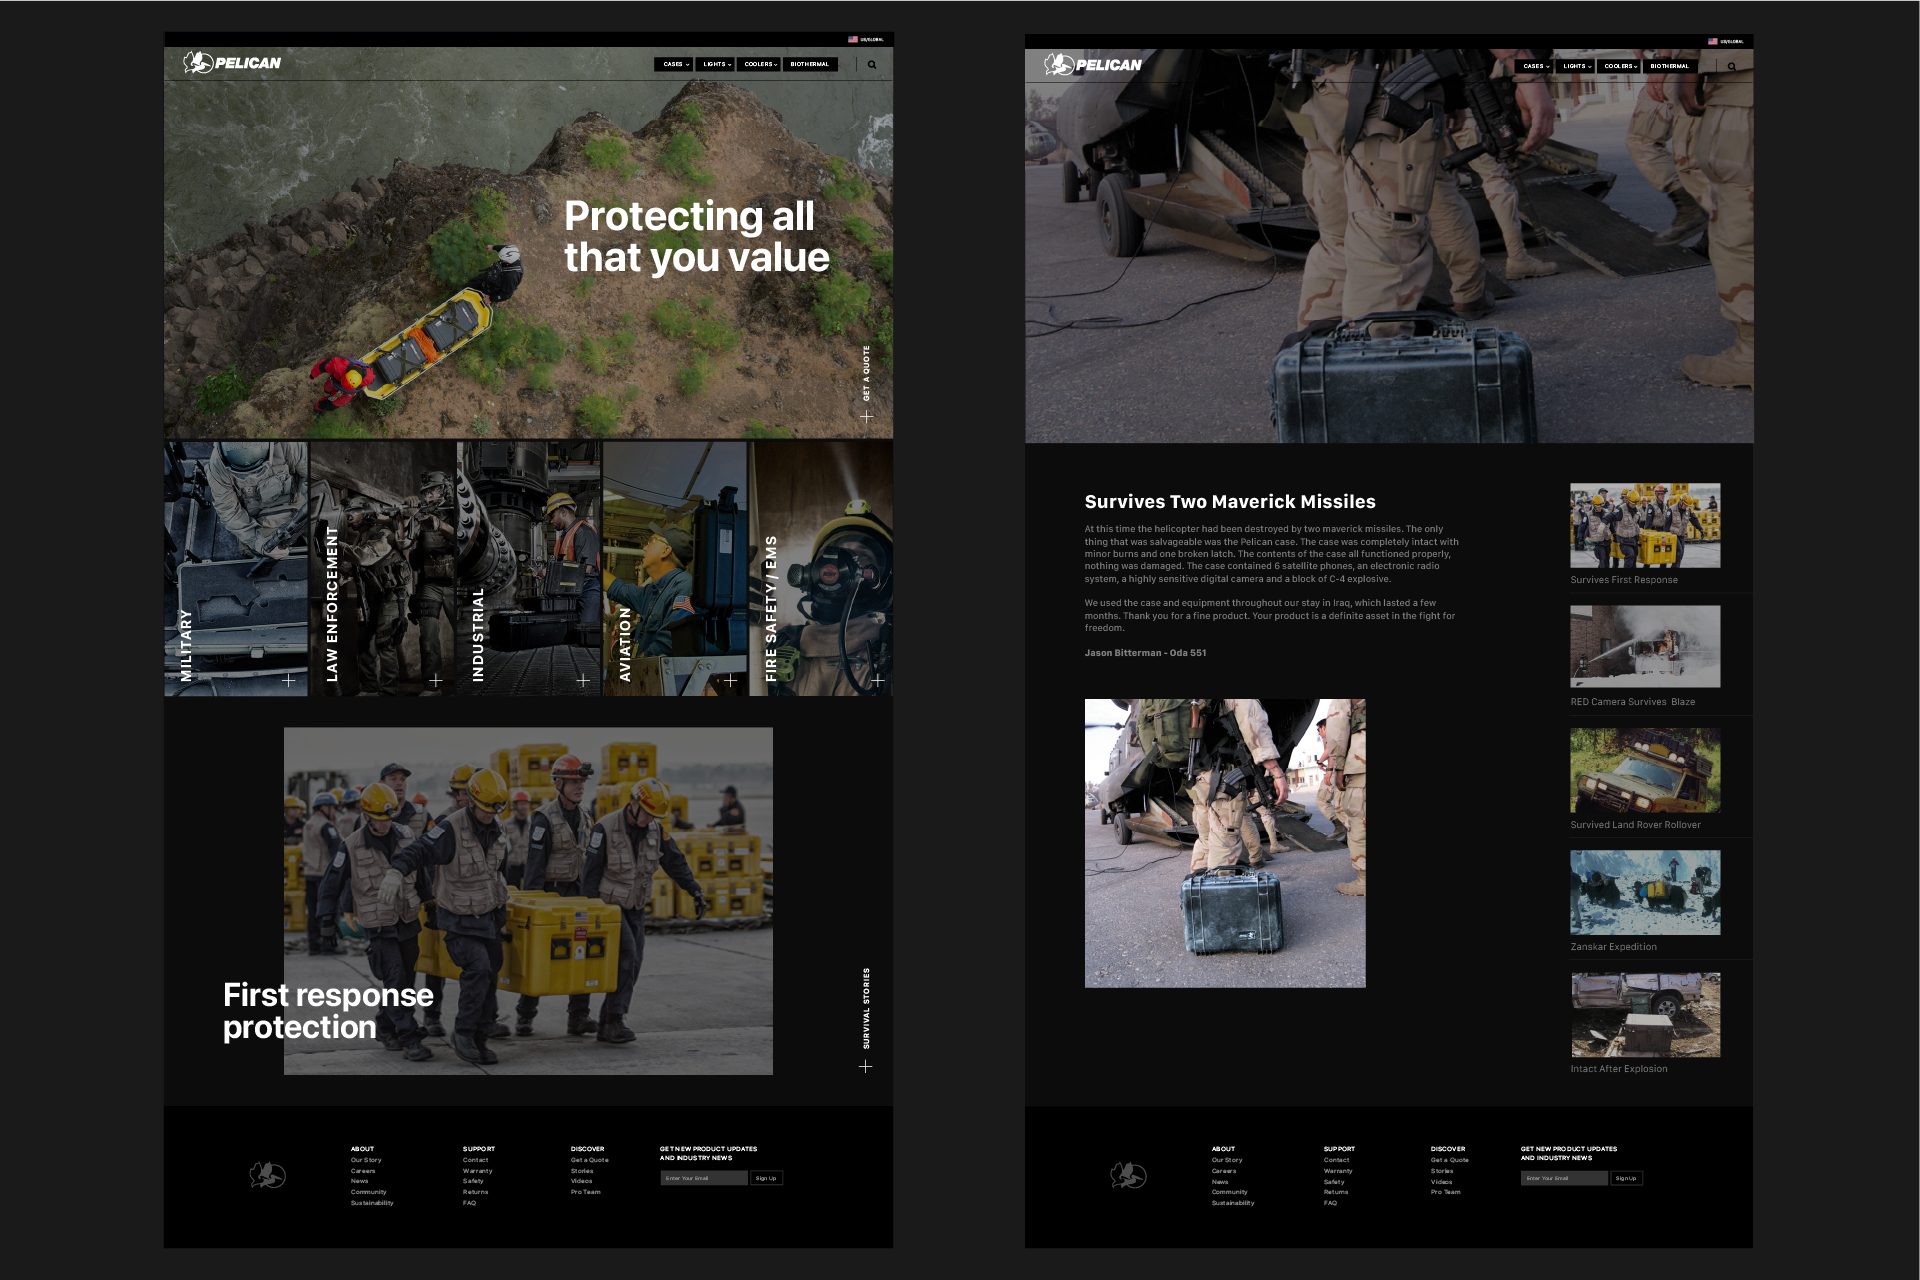1920x1280 pixels.
Task: Expand the Cases dropdown on left page
Action: click(x=676, y=64)
